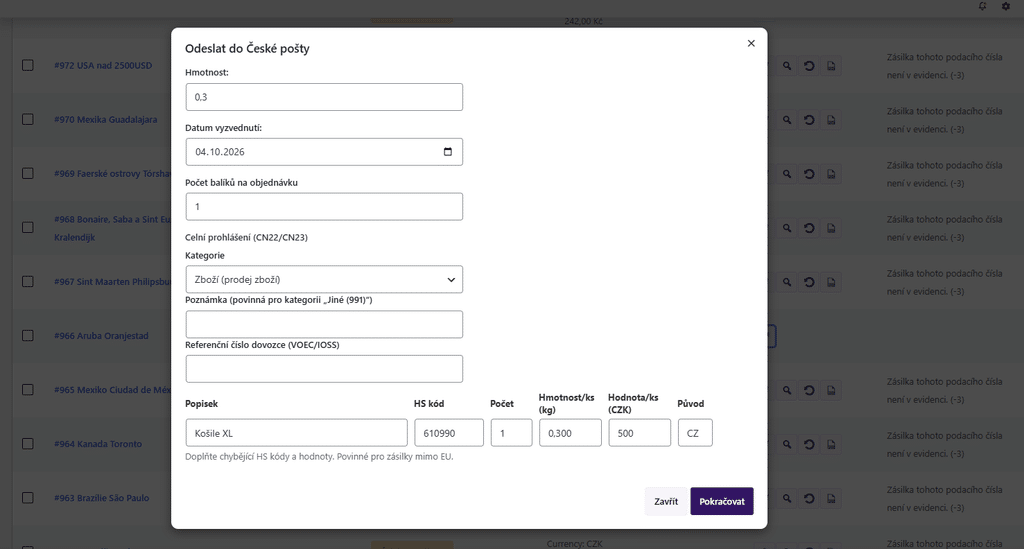Focus the Hmotnost input field

click(324, 97)
